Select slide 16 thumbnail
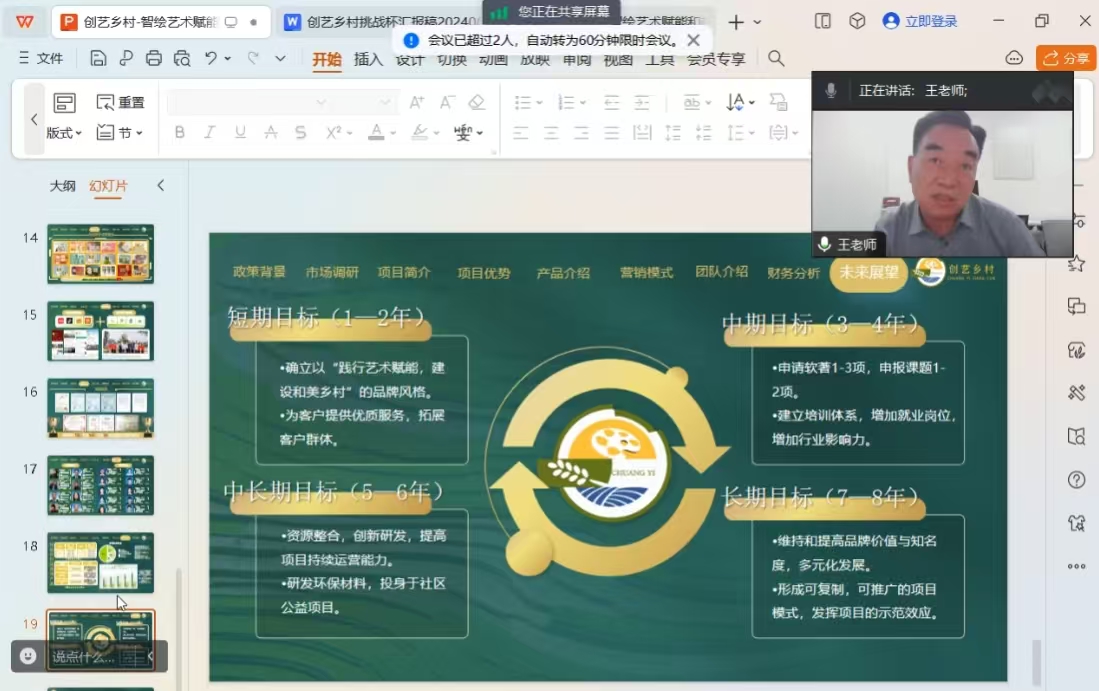1099x691 pixels. coord(100,407)
